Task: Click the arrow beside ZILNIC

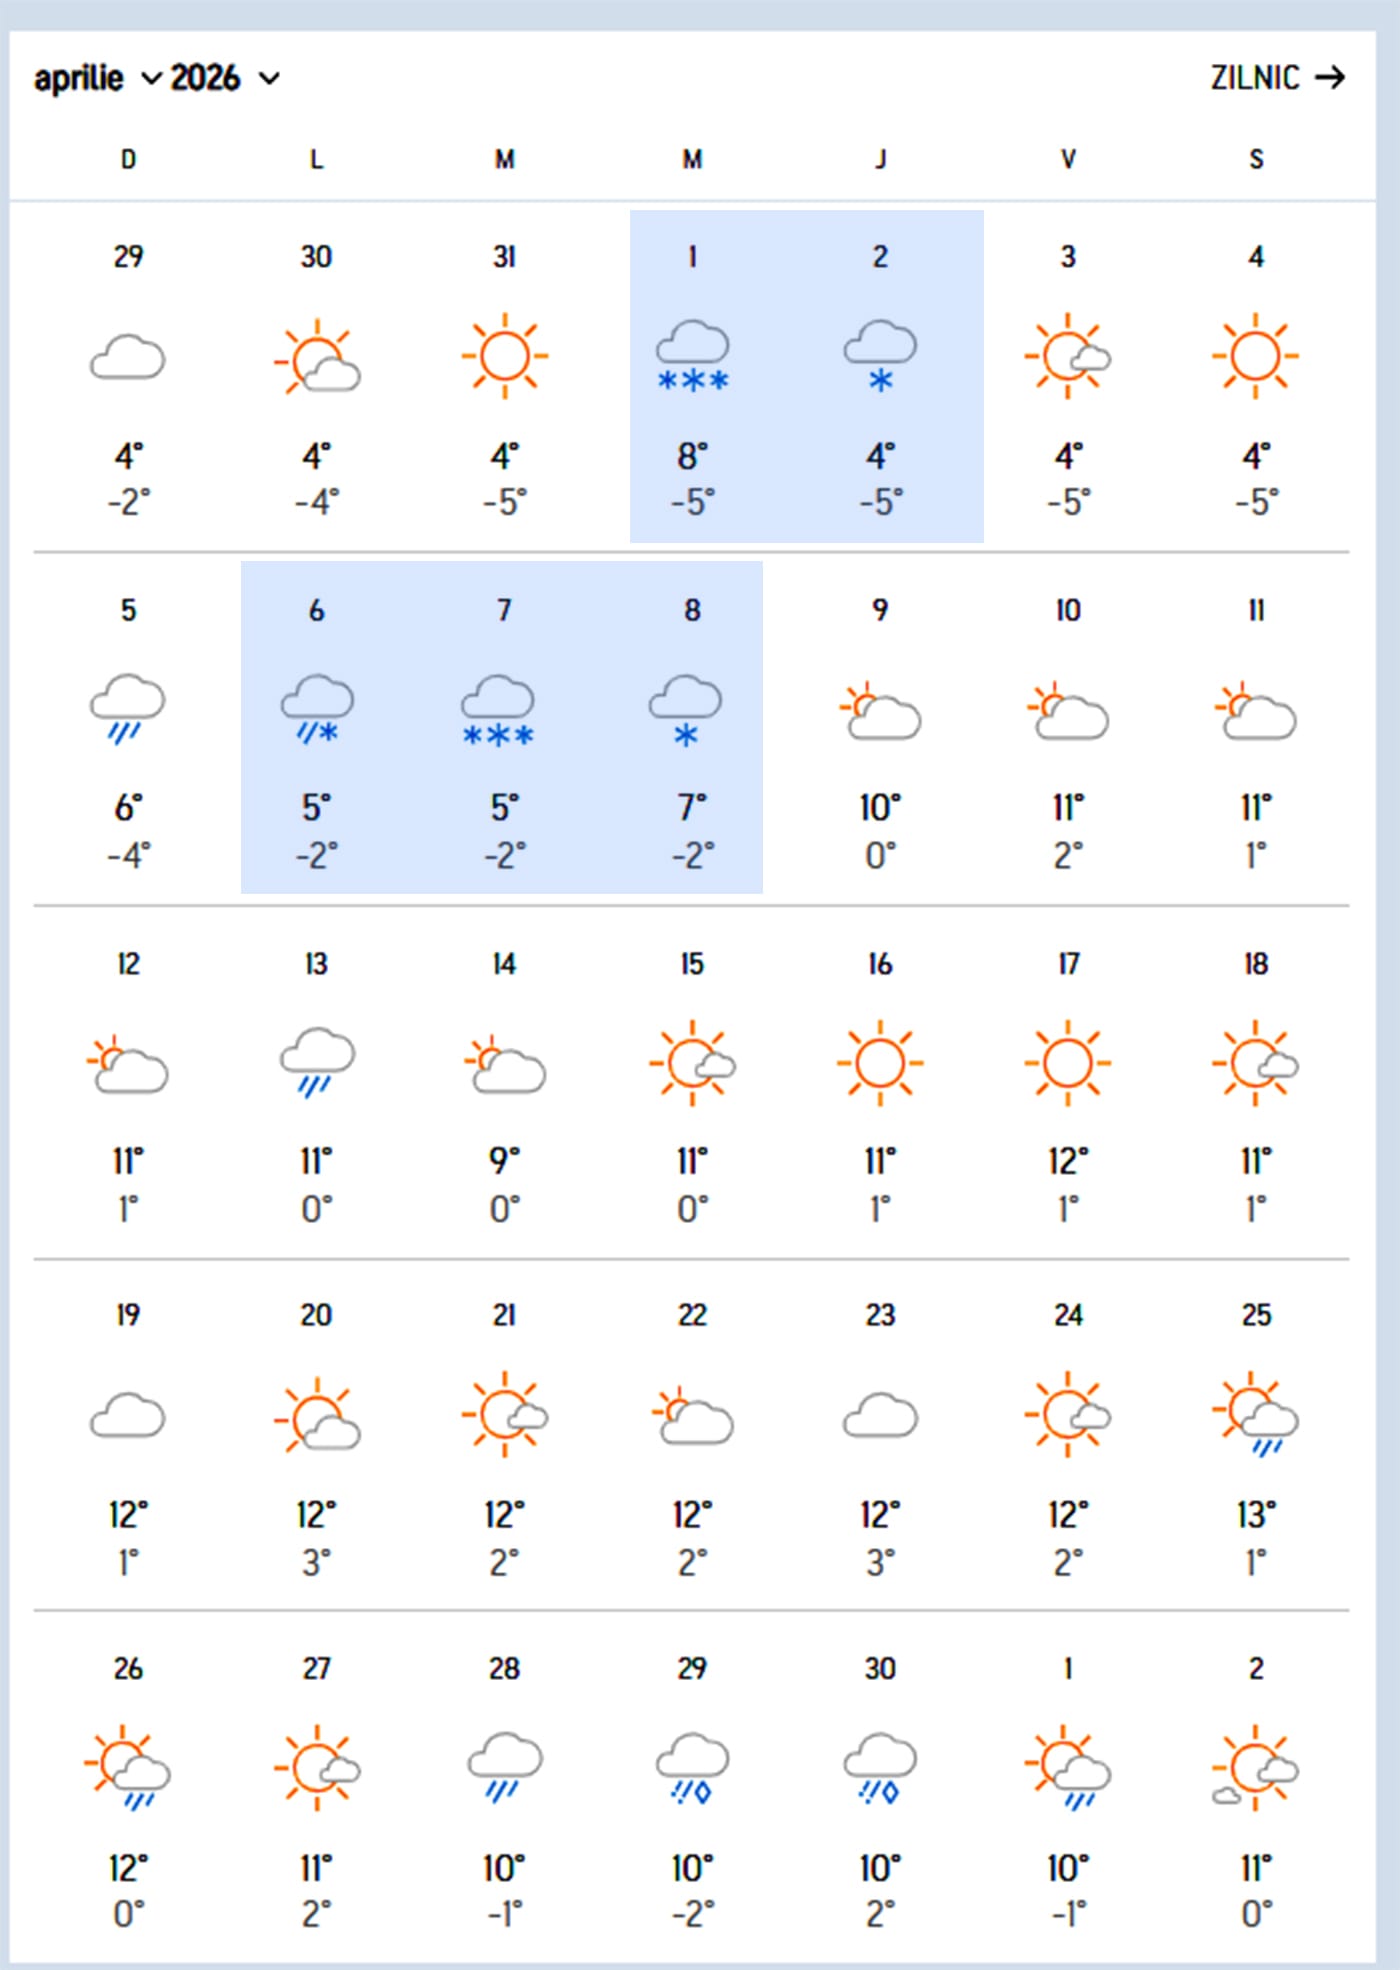Action: (1330, 78)
